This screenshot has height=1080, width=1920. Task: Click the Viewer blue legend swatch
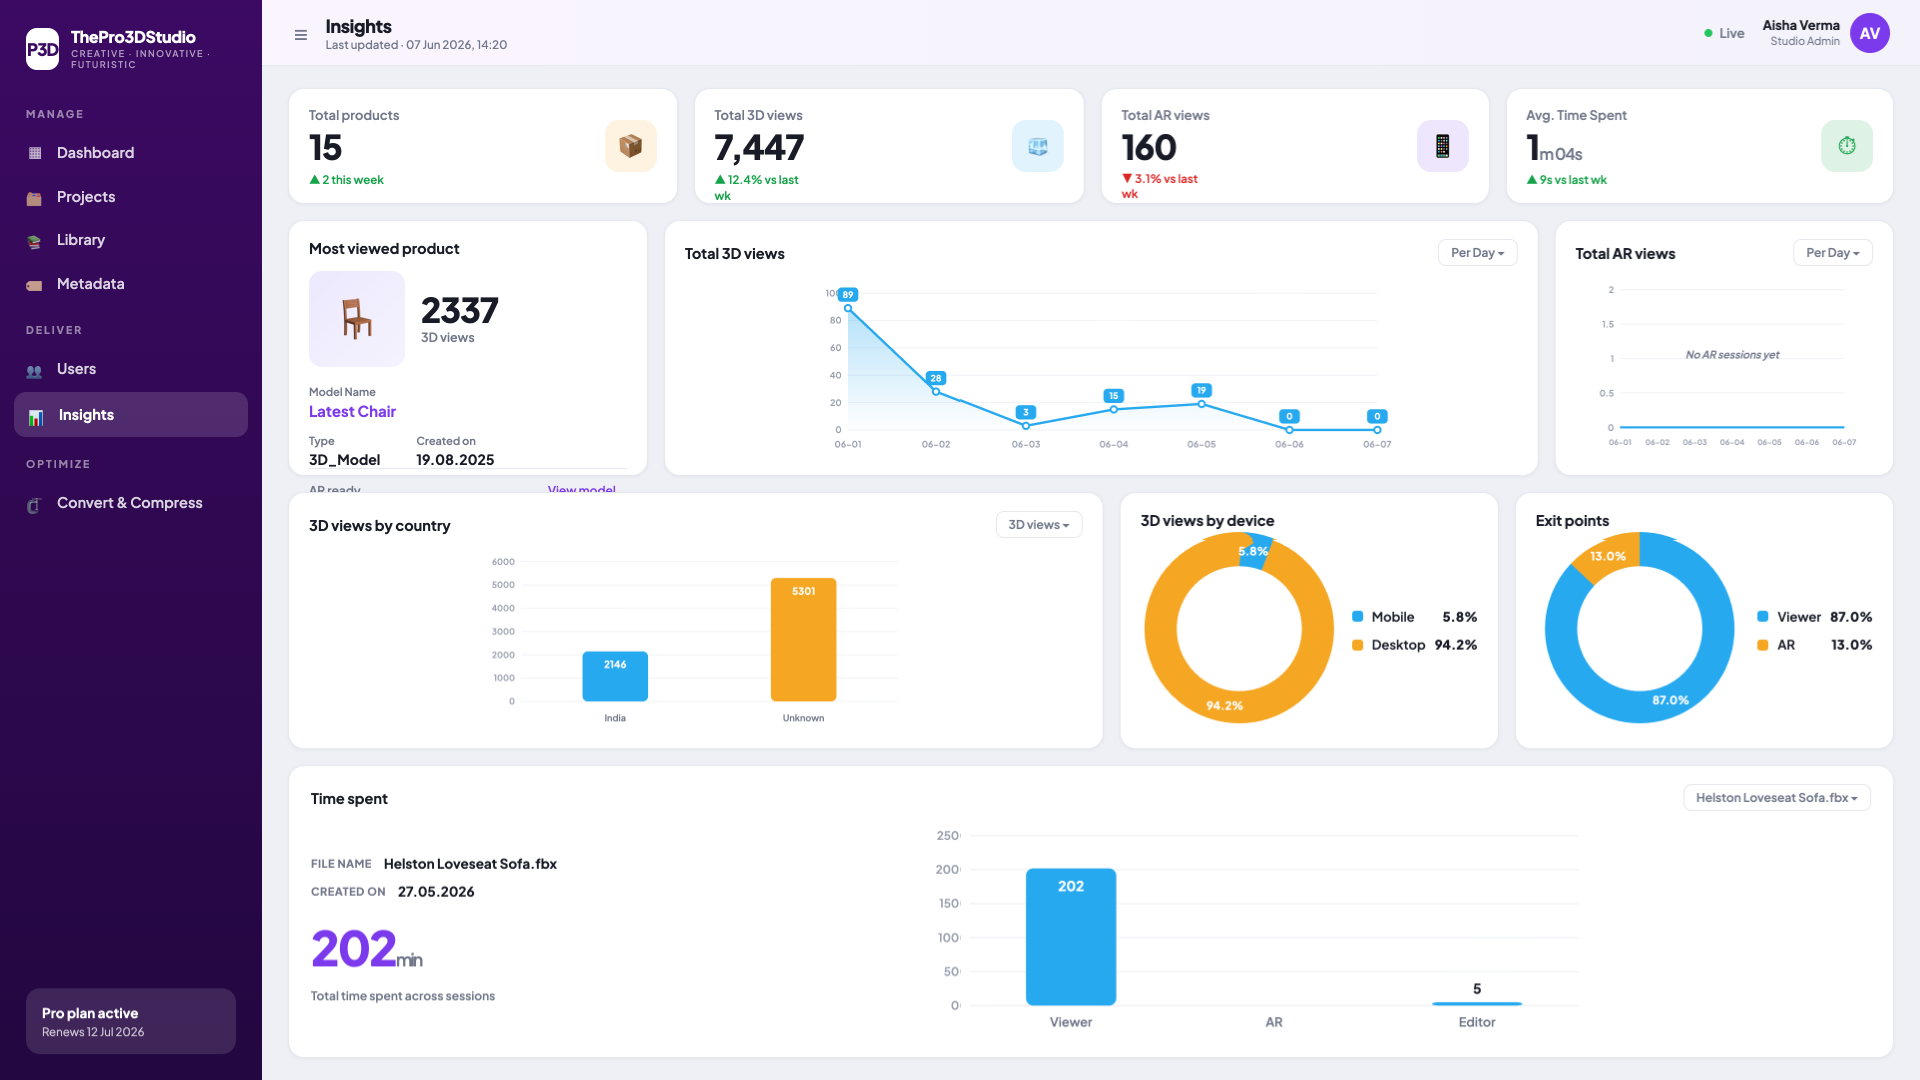[x=1763, y=617]
